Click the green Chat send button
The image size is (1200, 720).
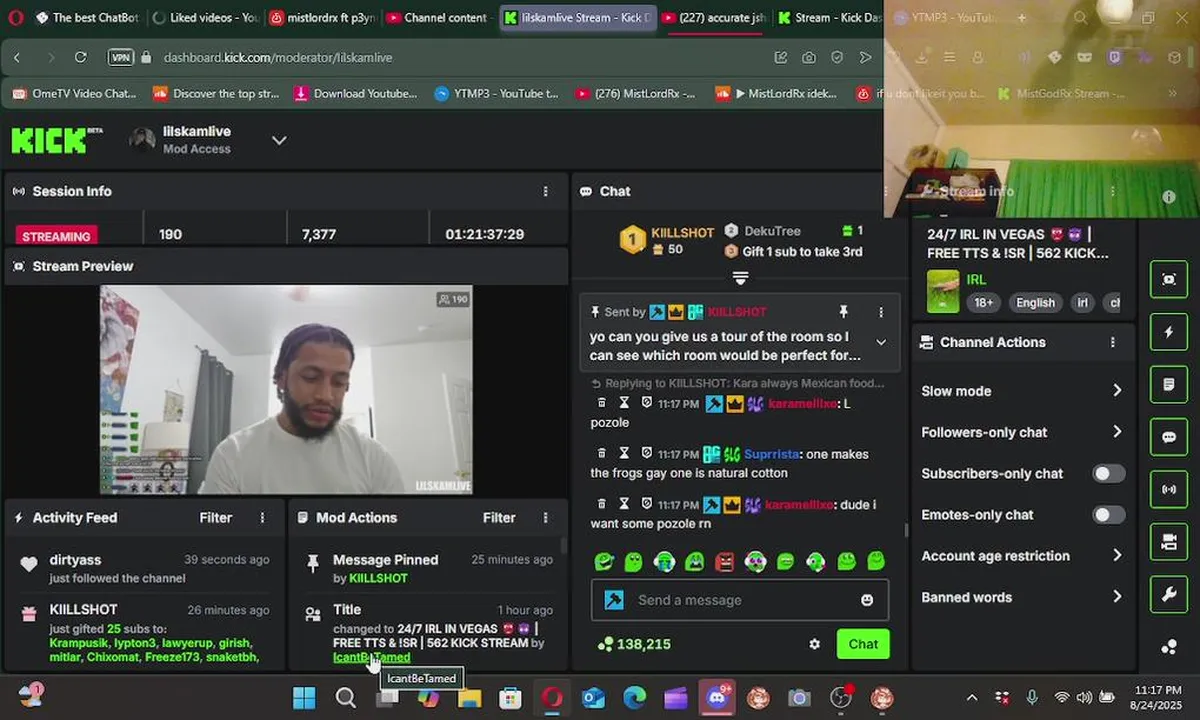pos(863,644)
